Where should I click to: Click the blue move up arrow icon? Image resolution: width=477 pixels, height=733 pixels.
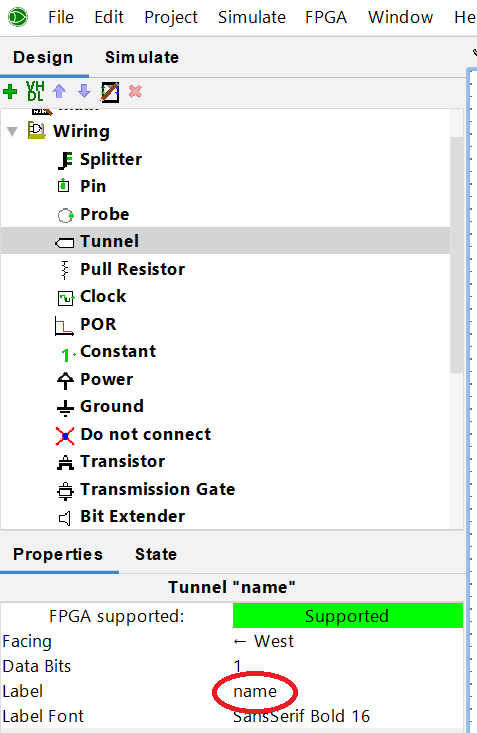point(59,91)
